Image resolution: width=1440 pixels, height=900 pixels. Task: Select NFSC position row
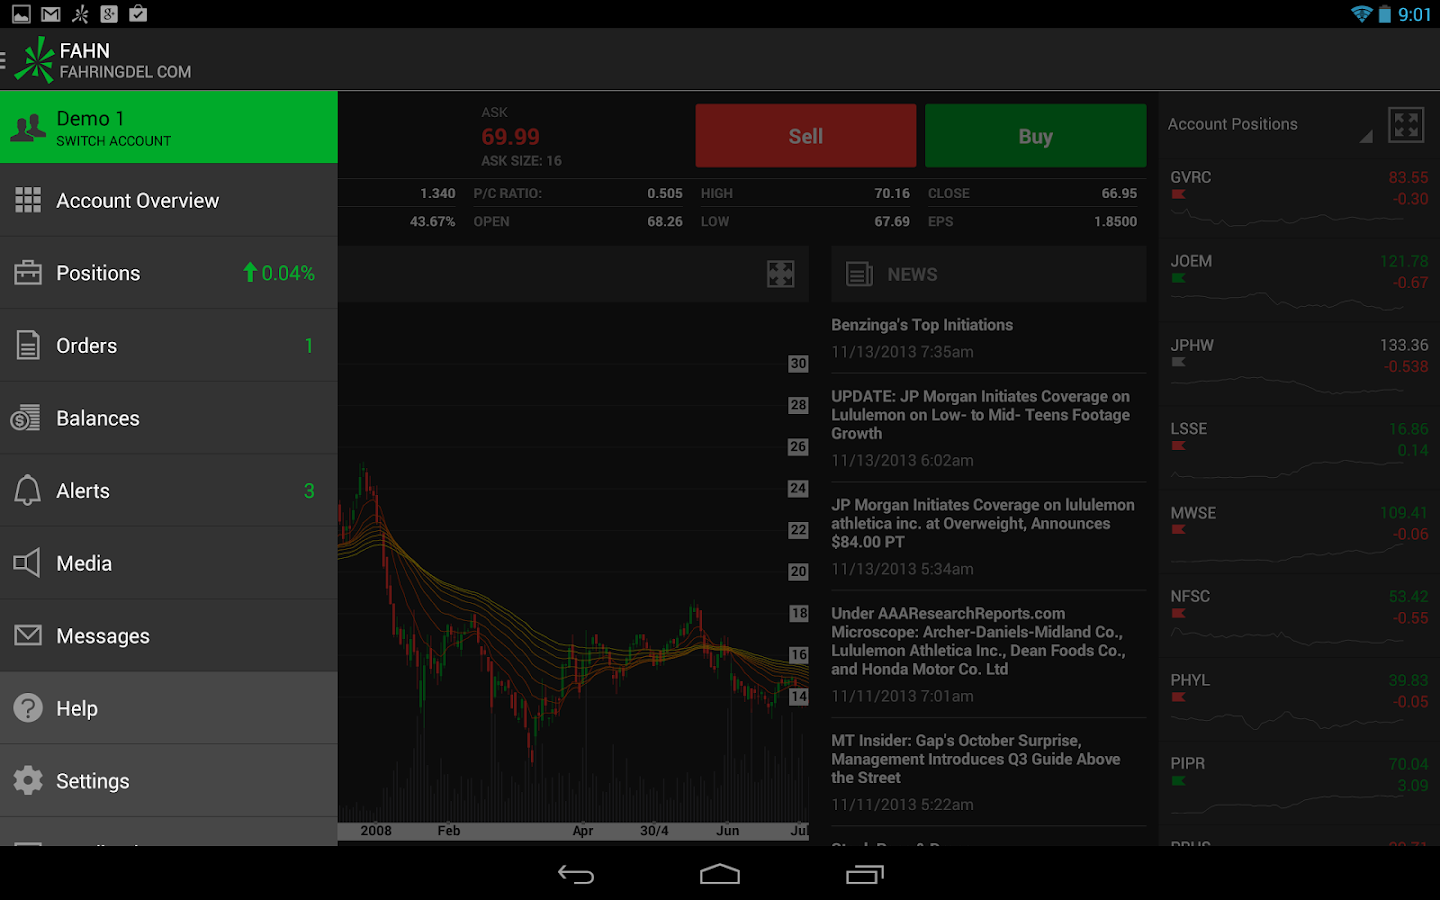click(x=1299, y=615)
